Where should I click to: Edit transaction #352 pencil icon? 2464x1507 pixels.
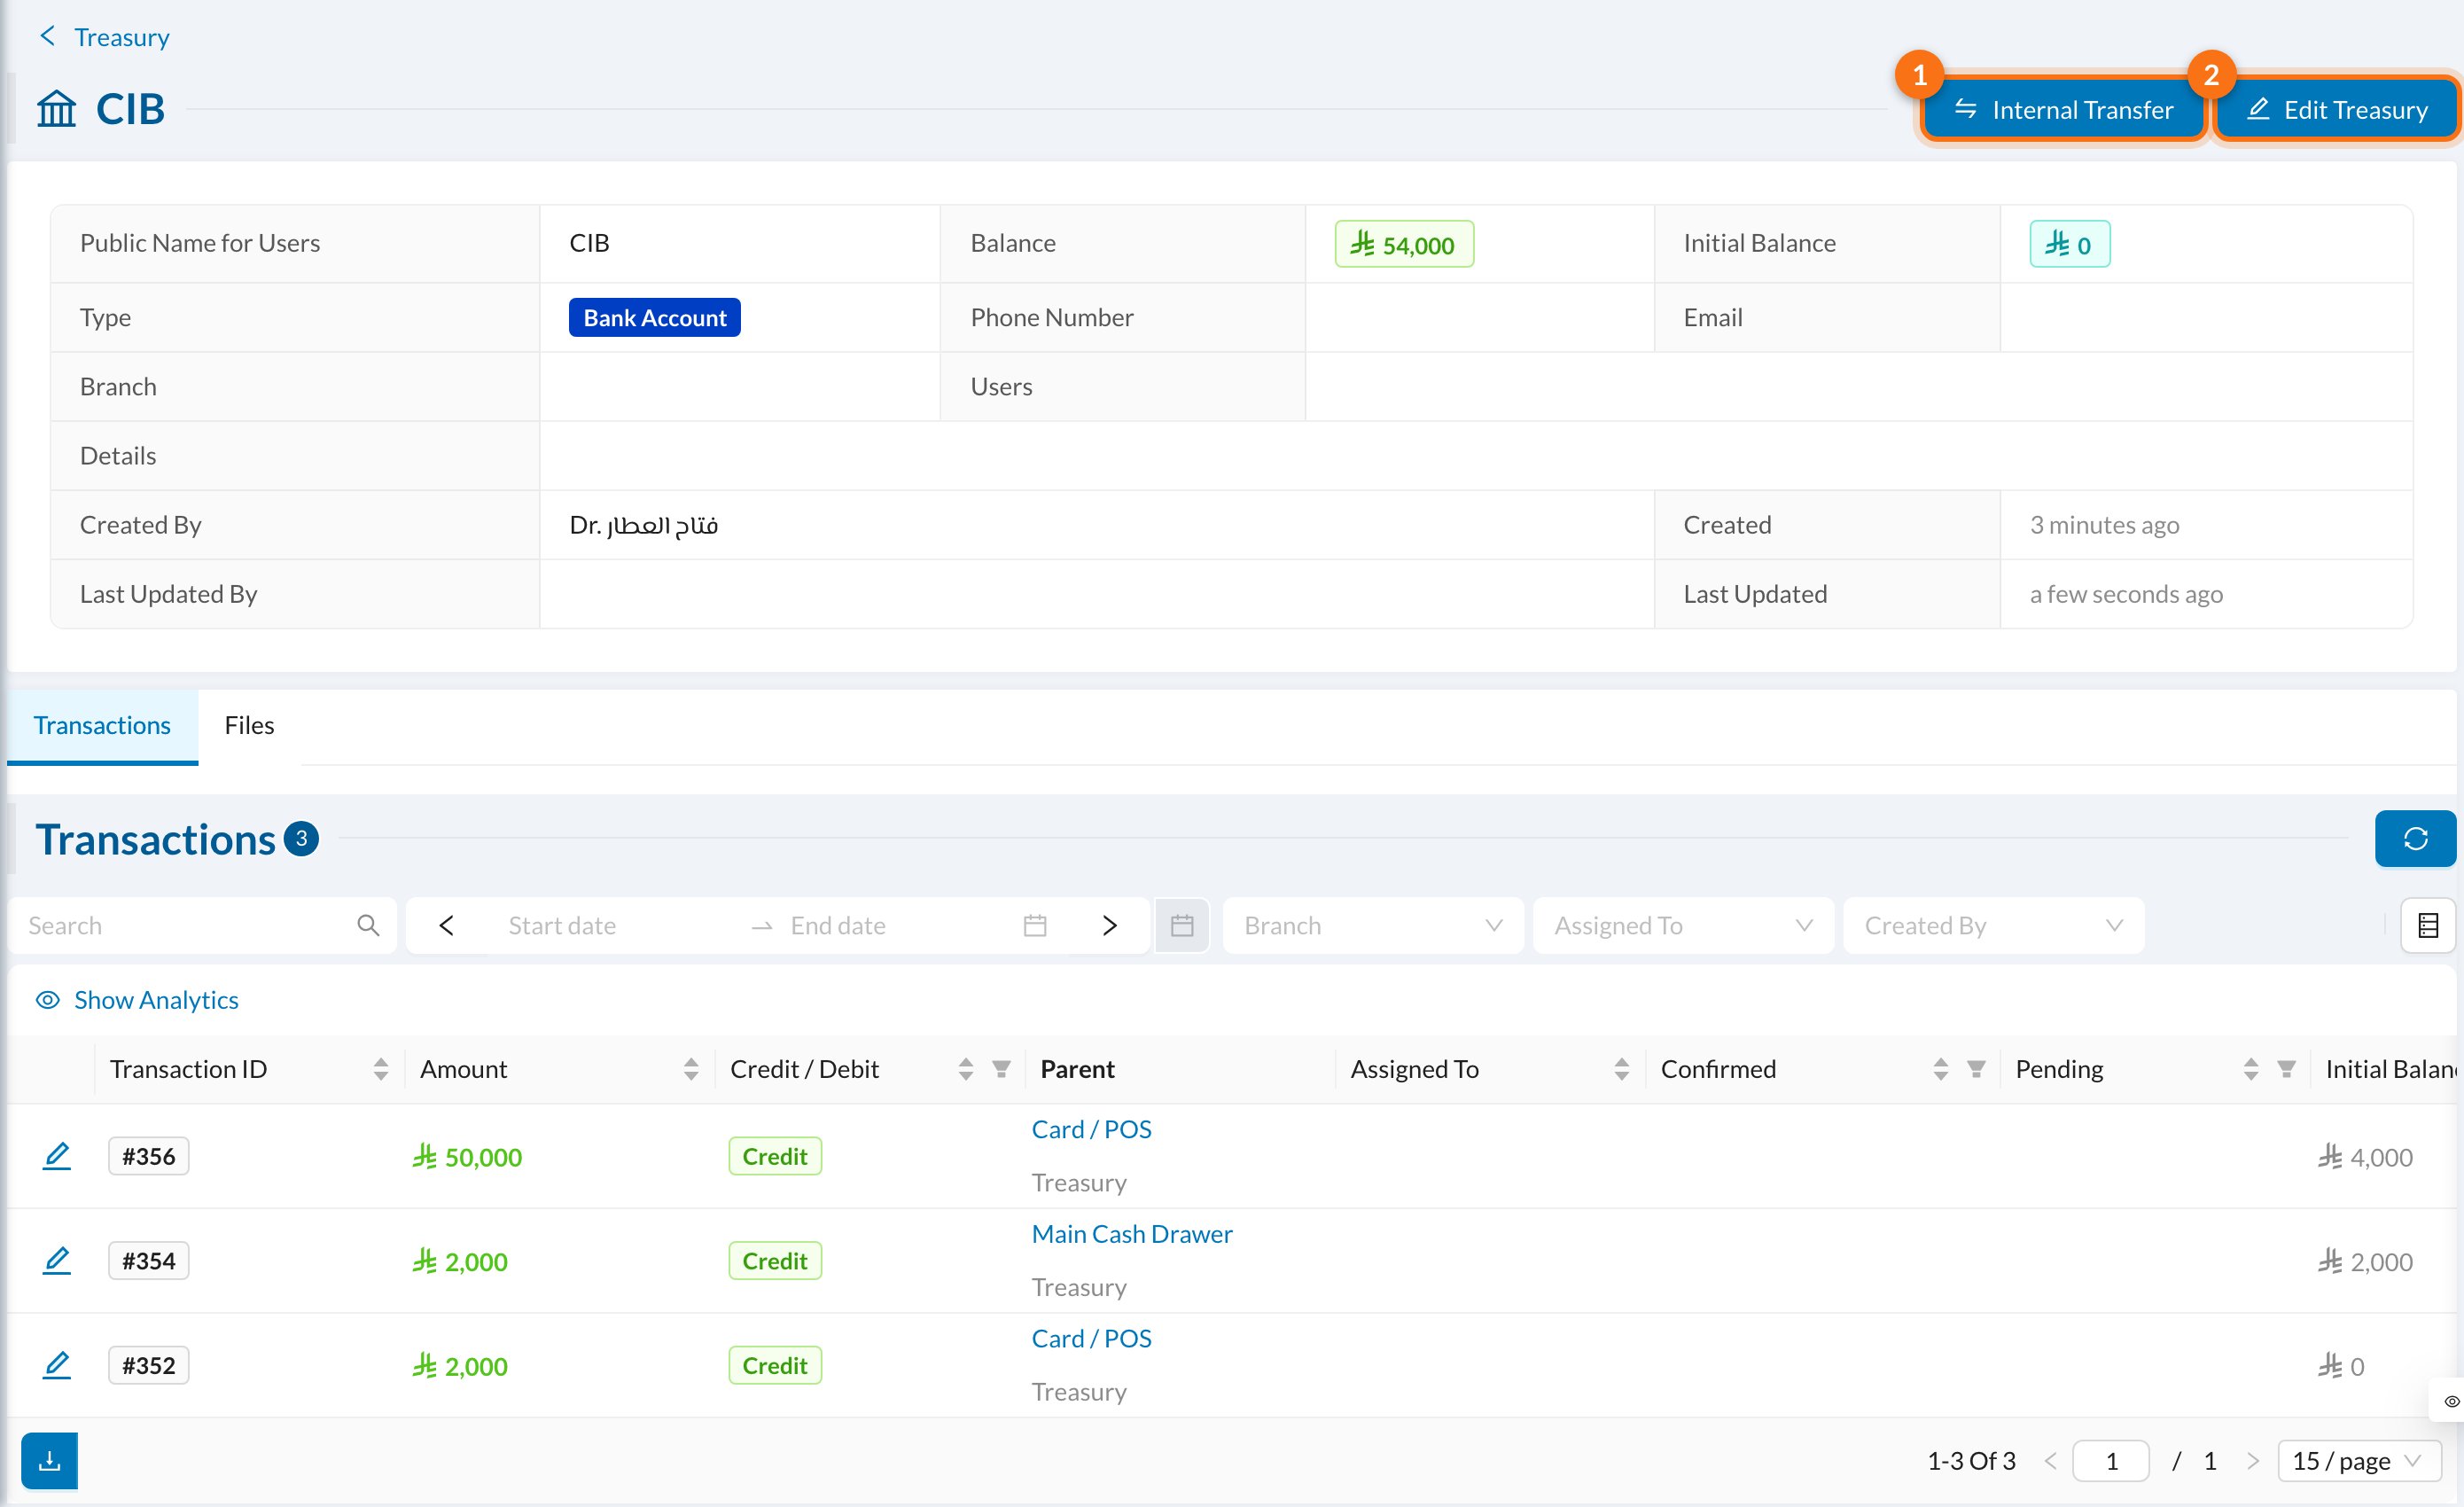pyautogui.click(x=57, y=1365)
